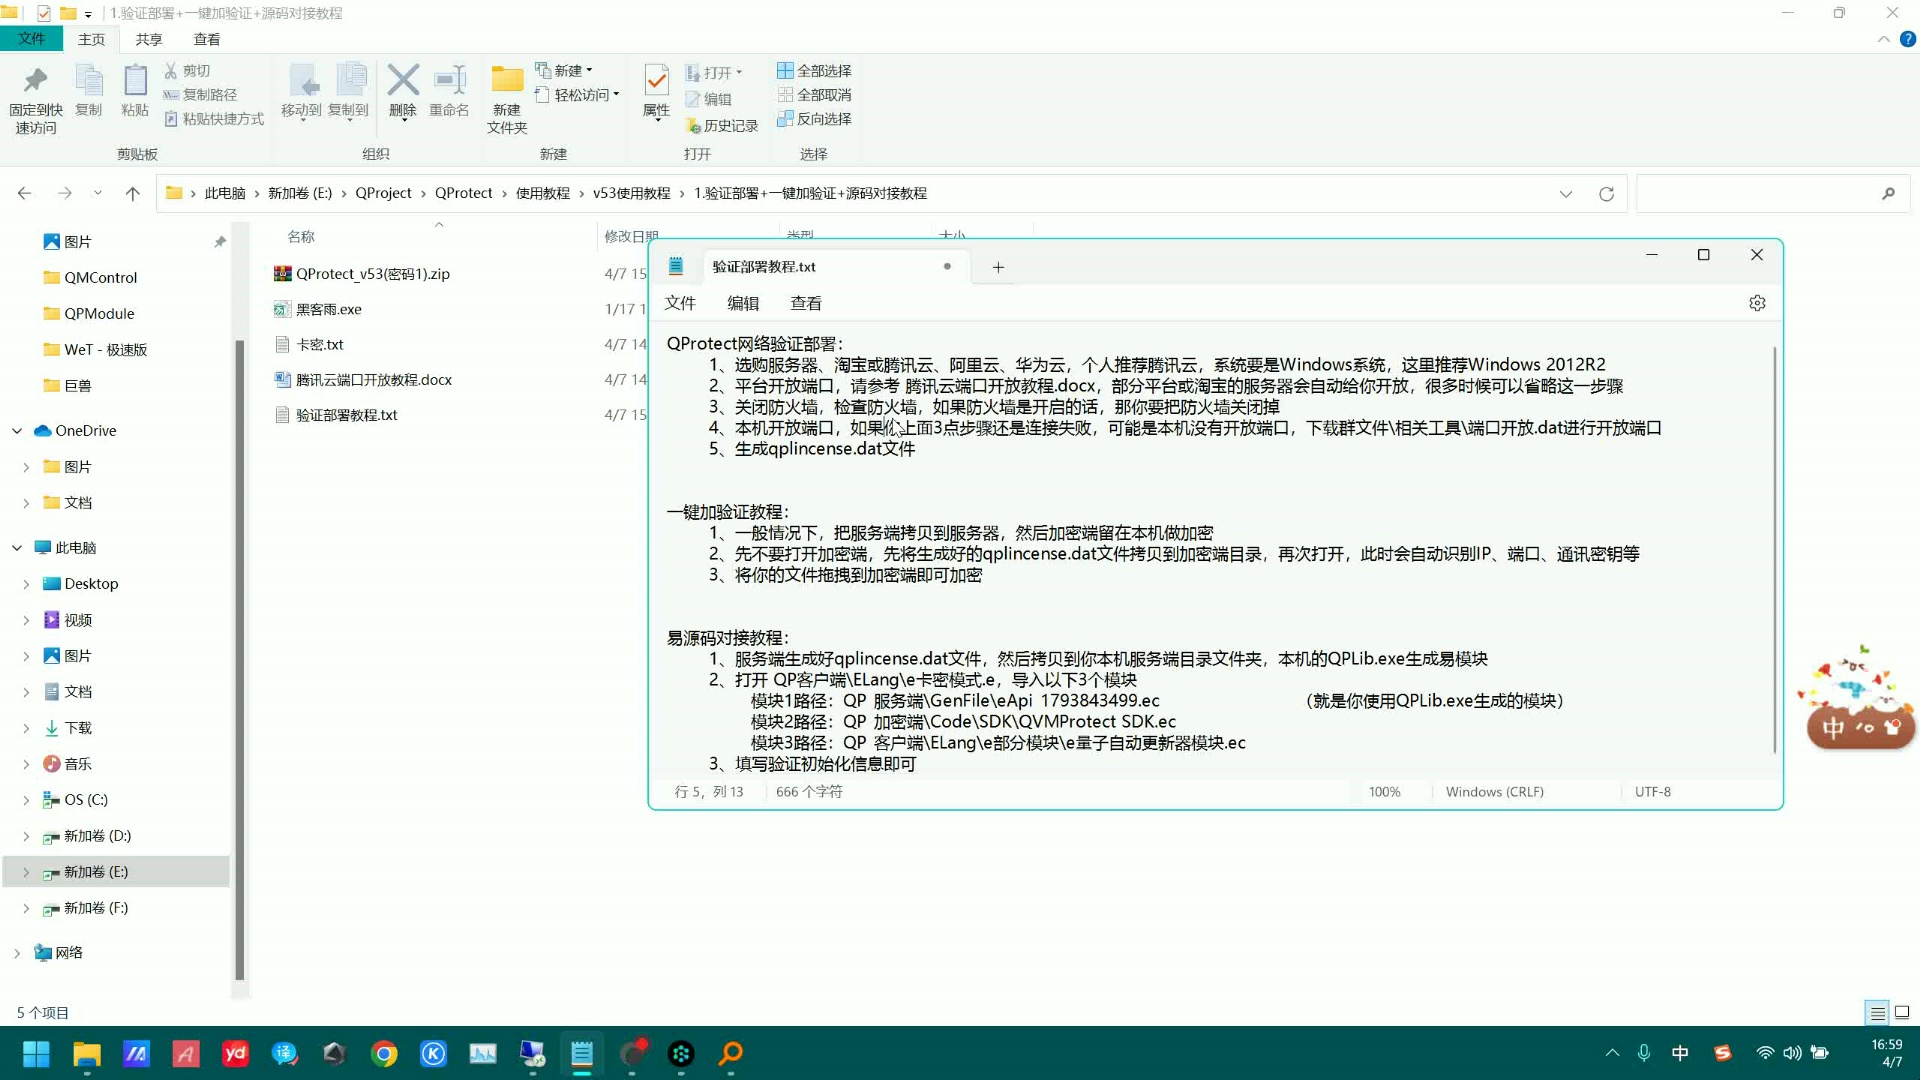Image resolution: width=1920 pixels, height=1080 pixels.
Task: Open the 新建 new item dropdown
Action: 564,71
